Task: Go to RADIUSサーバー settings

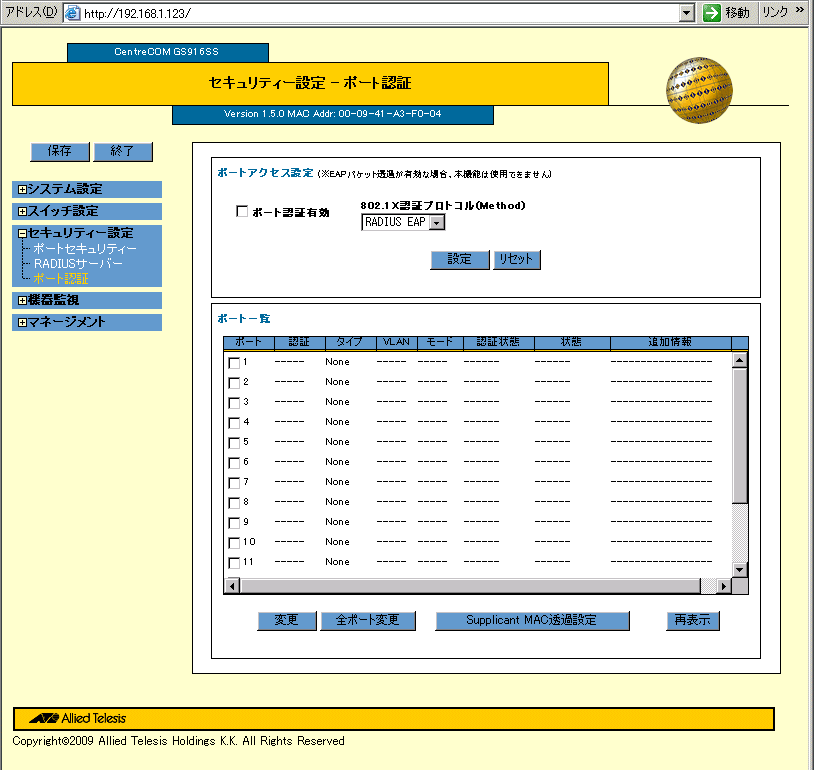Action: 78,263
